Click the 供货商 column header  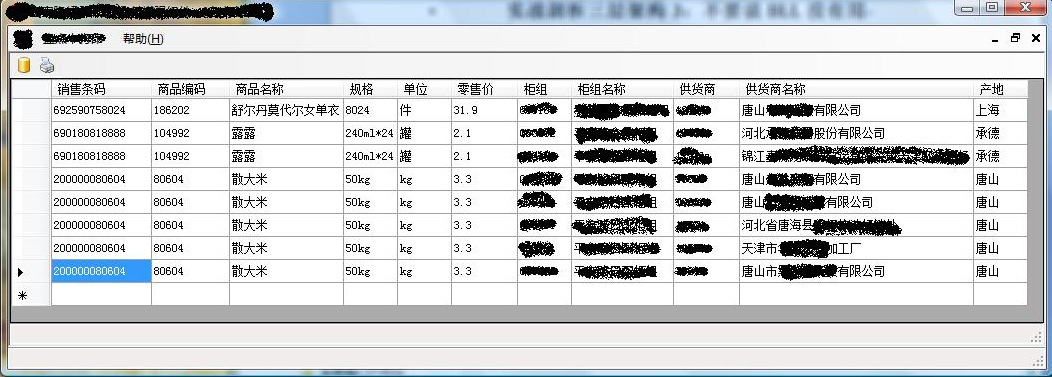coord(706,89)
